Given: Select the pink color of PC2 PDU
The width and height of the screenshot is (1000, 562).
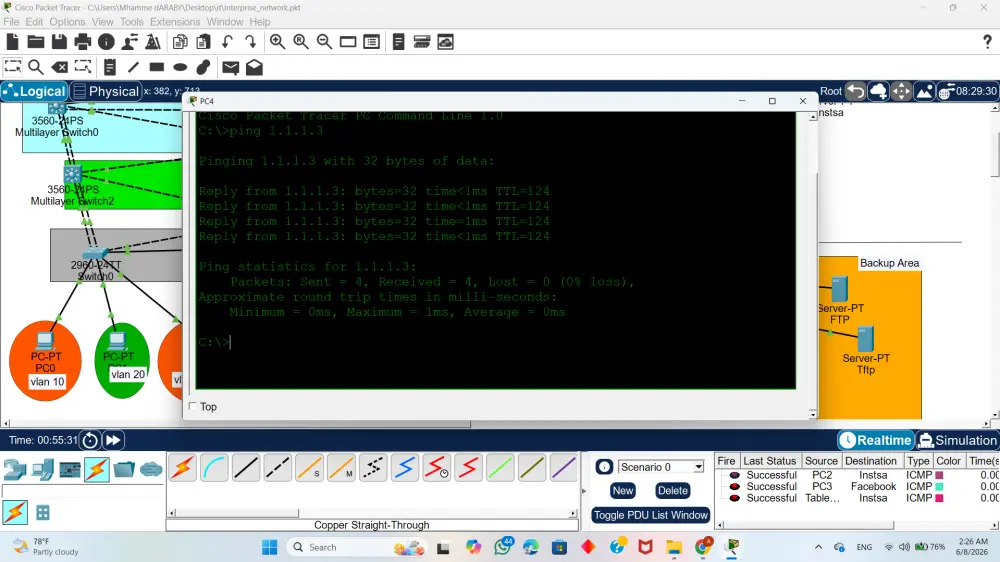Looking at the screenshot, I should [939, 475].
